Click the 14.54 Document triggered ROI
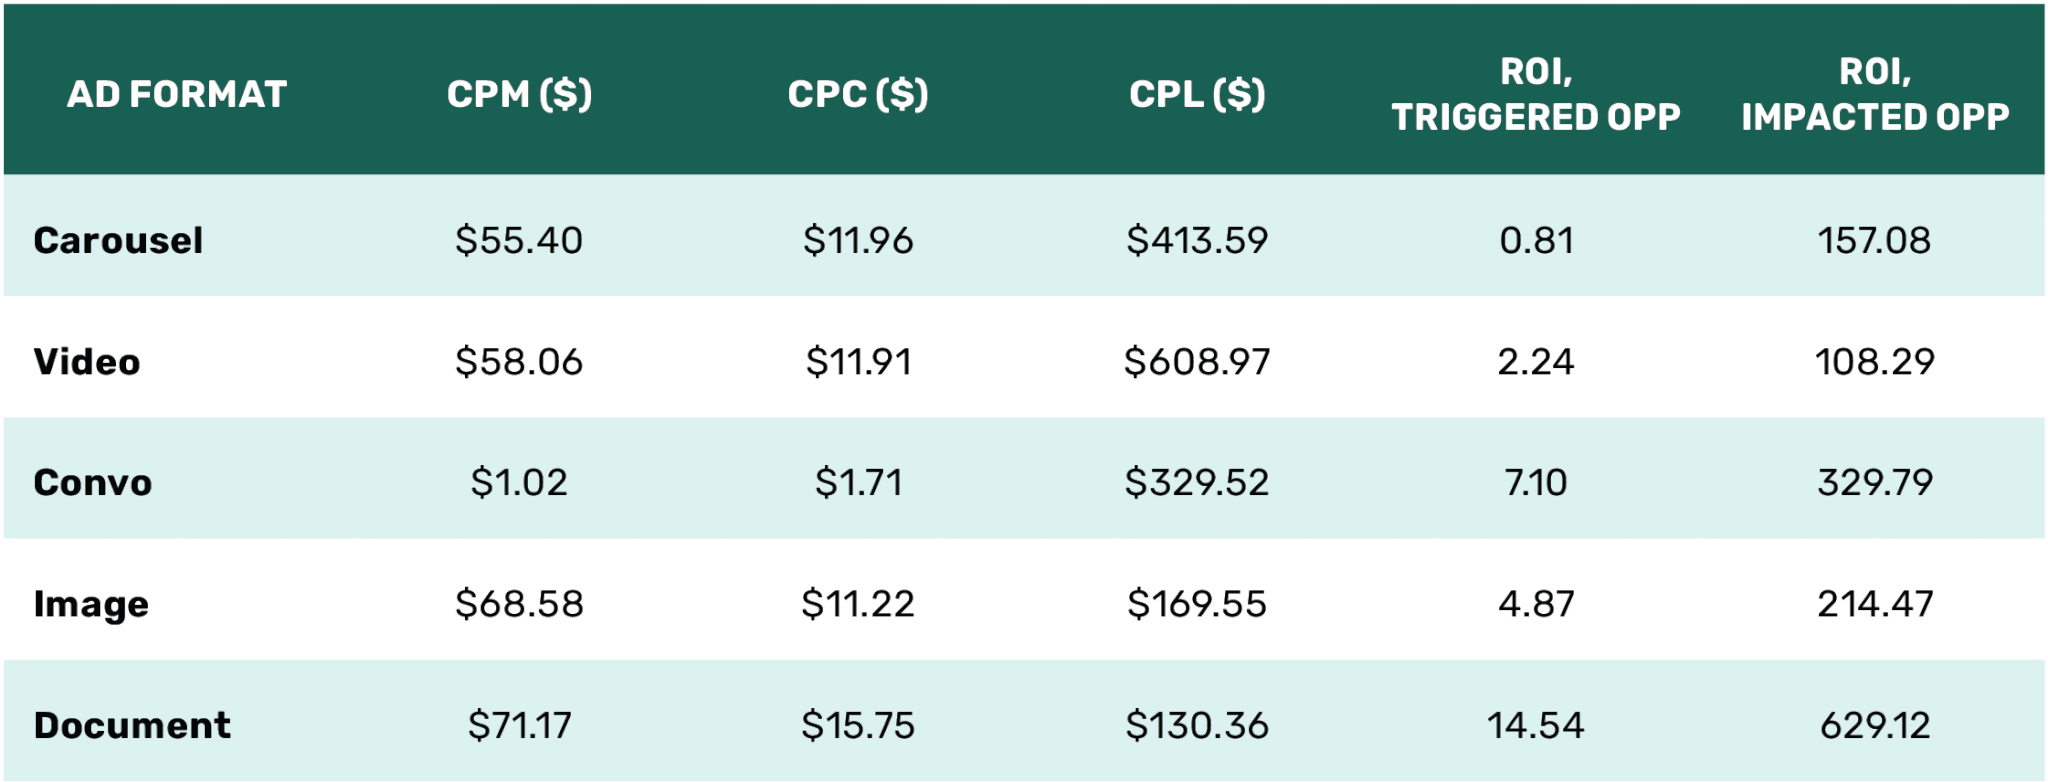2048x782 pixels. click(1536, 725)
